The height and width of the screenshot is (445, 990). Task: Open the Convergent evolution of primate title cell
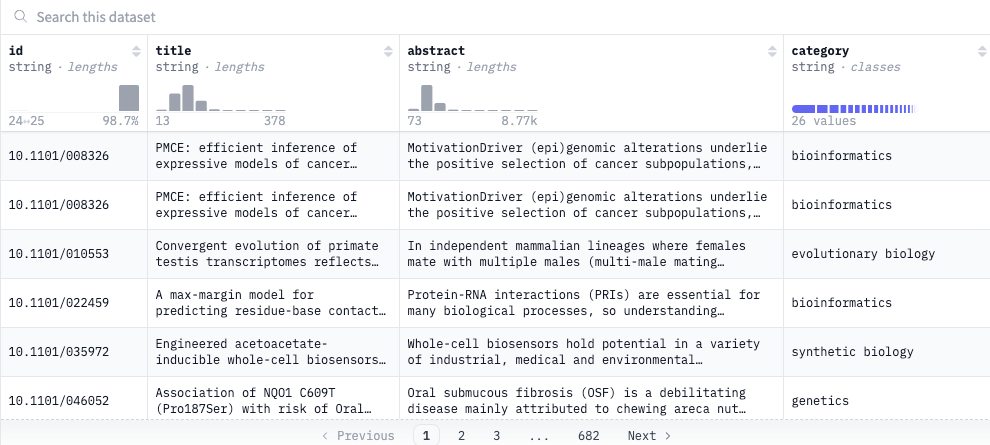273,254
